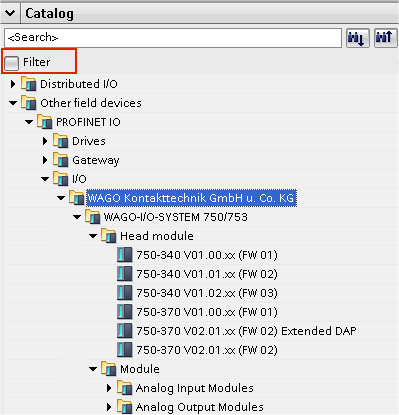The height and width of the screenshot is (415, 399).
Task: Collapse the Head module arrow
Action: coord(93,236)
